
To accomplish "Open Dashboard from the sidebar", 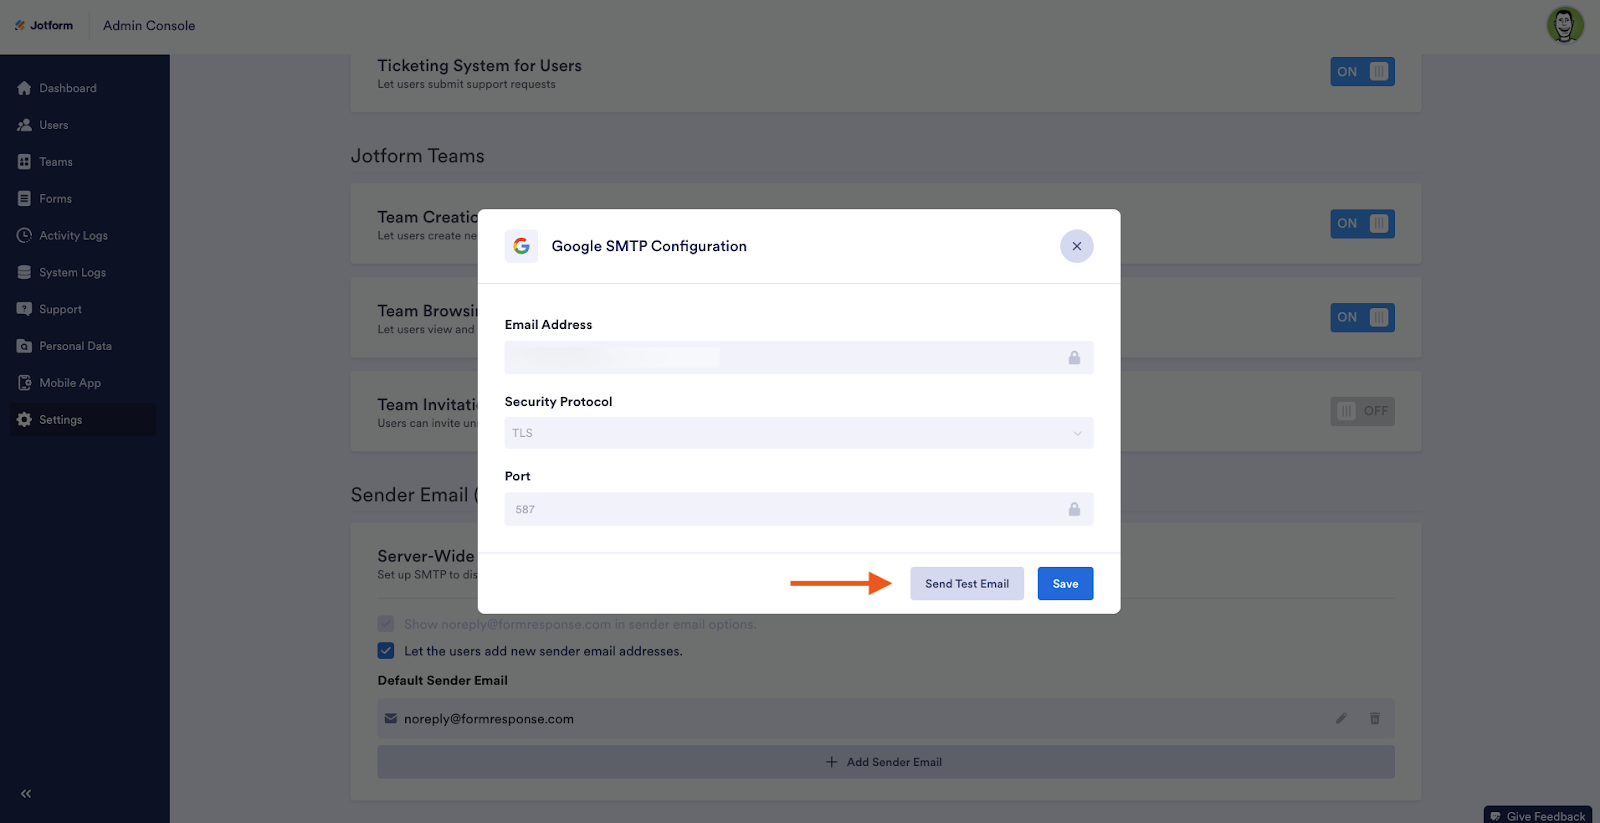I will (x=68, y=88).
